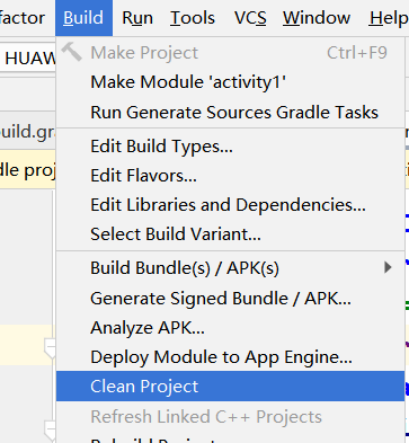Open the Tools menu

193,18
